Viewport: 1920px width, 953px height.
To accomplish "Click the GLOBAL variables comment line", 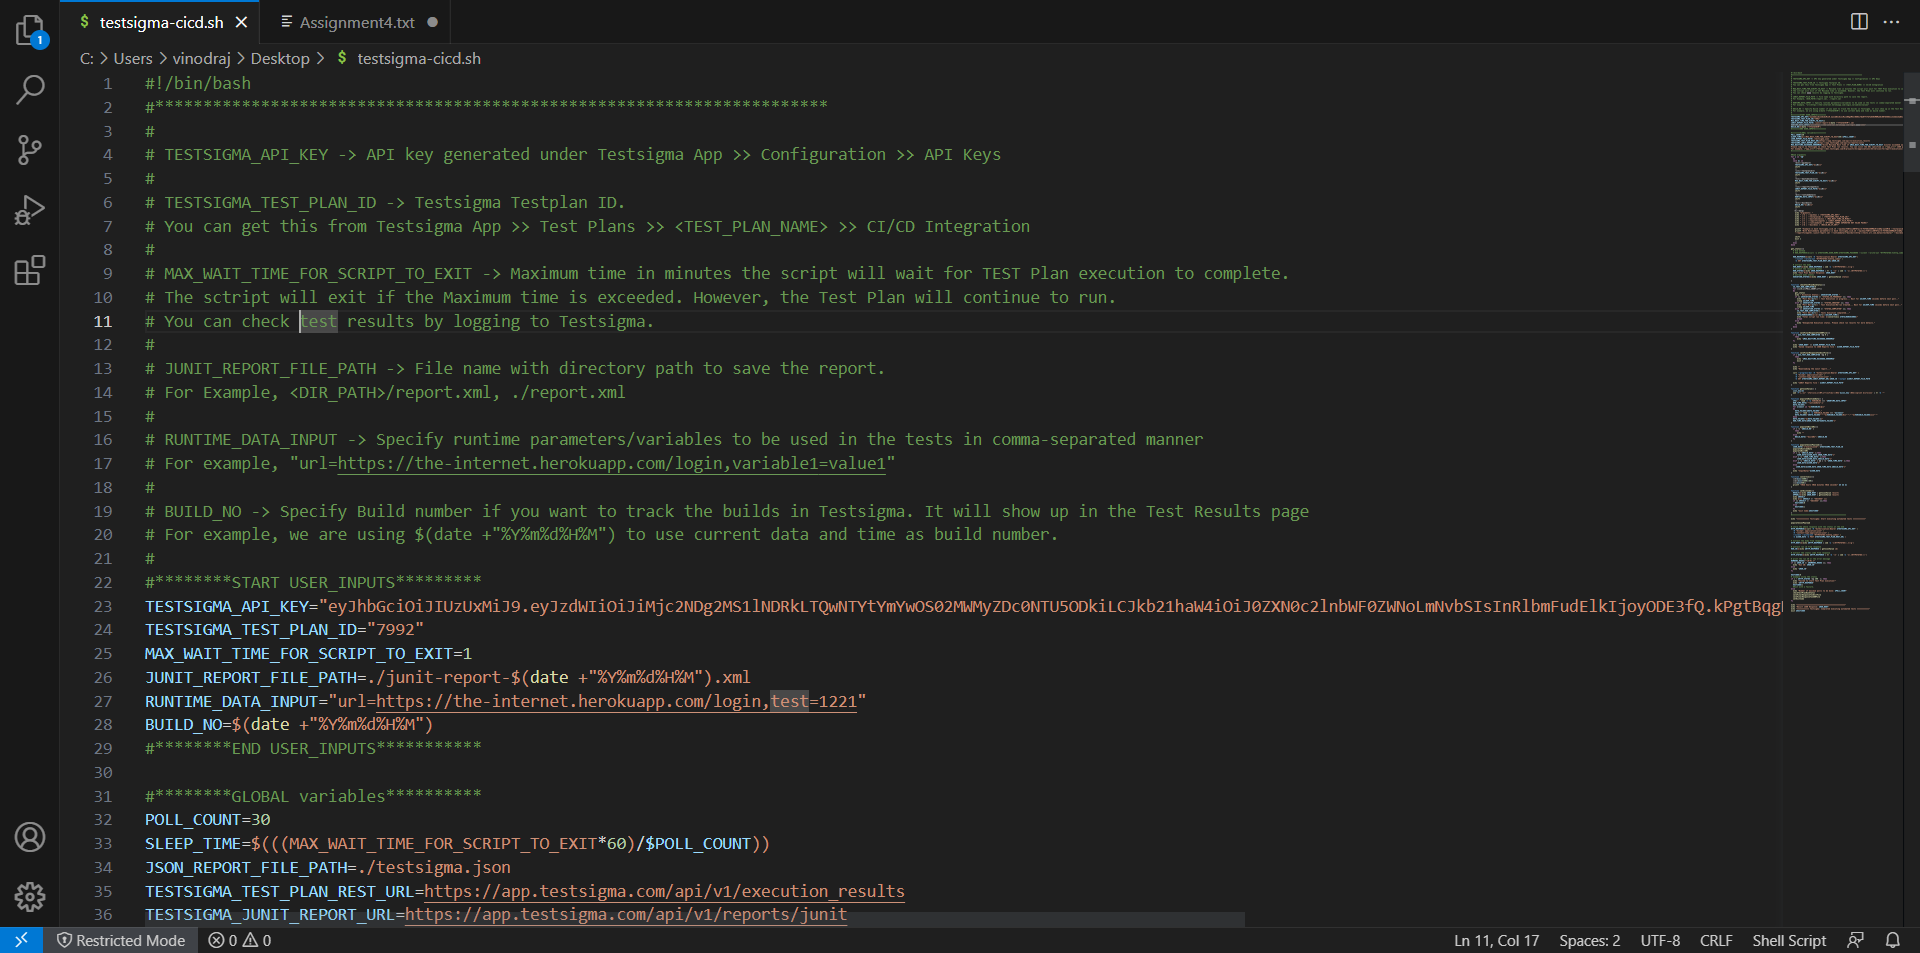I will tap(313, 796).
